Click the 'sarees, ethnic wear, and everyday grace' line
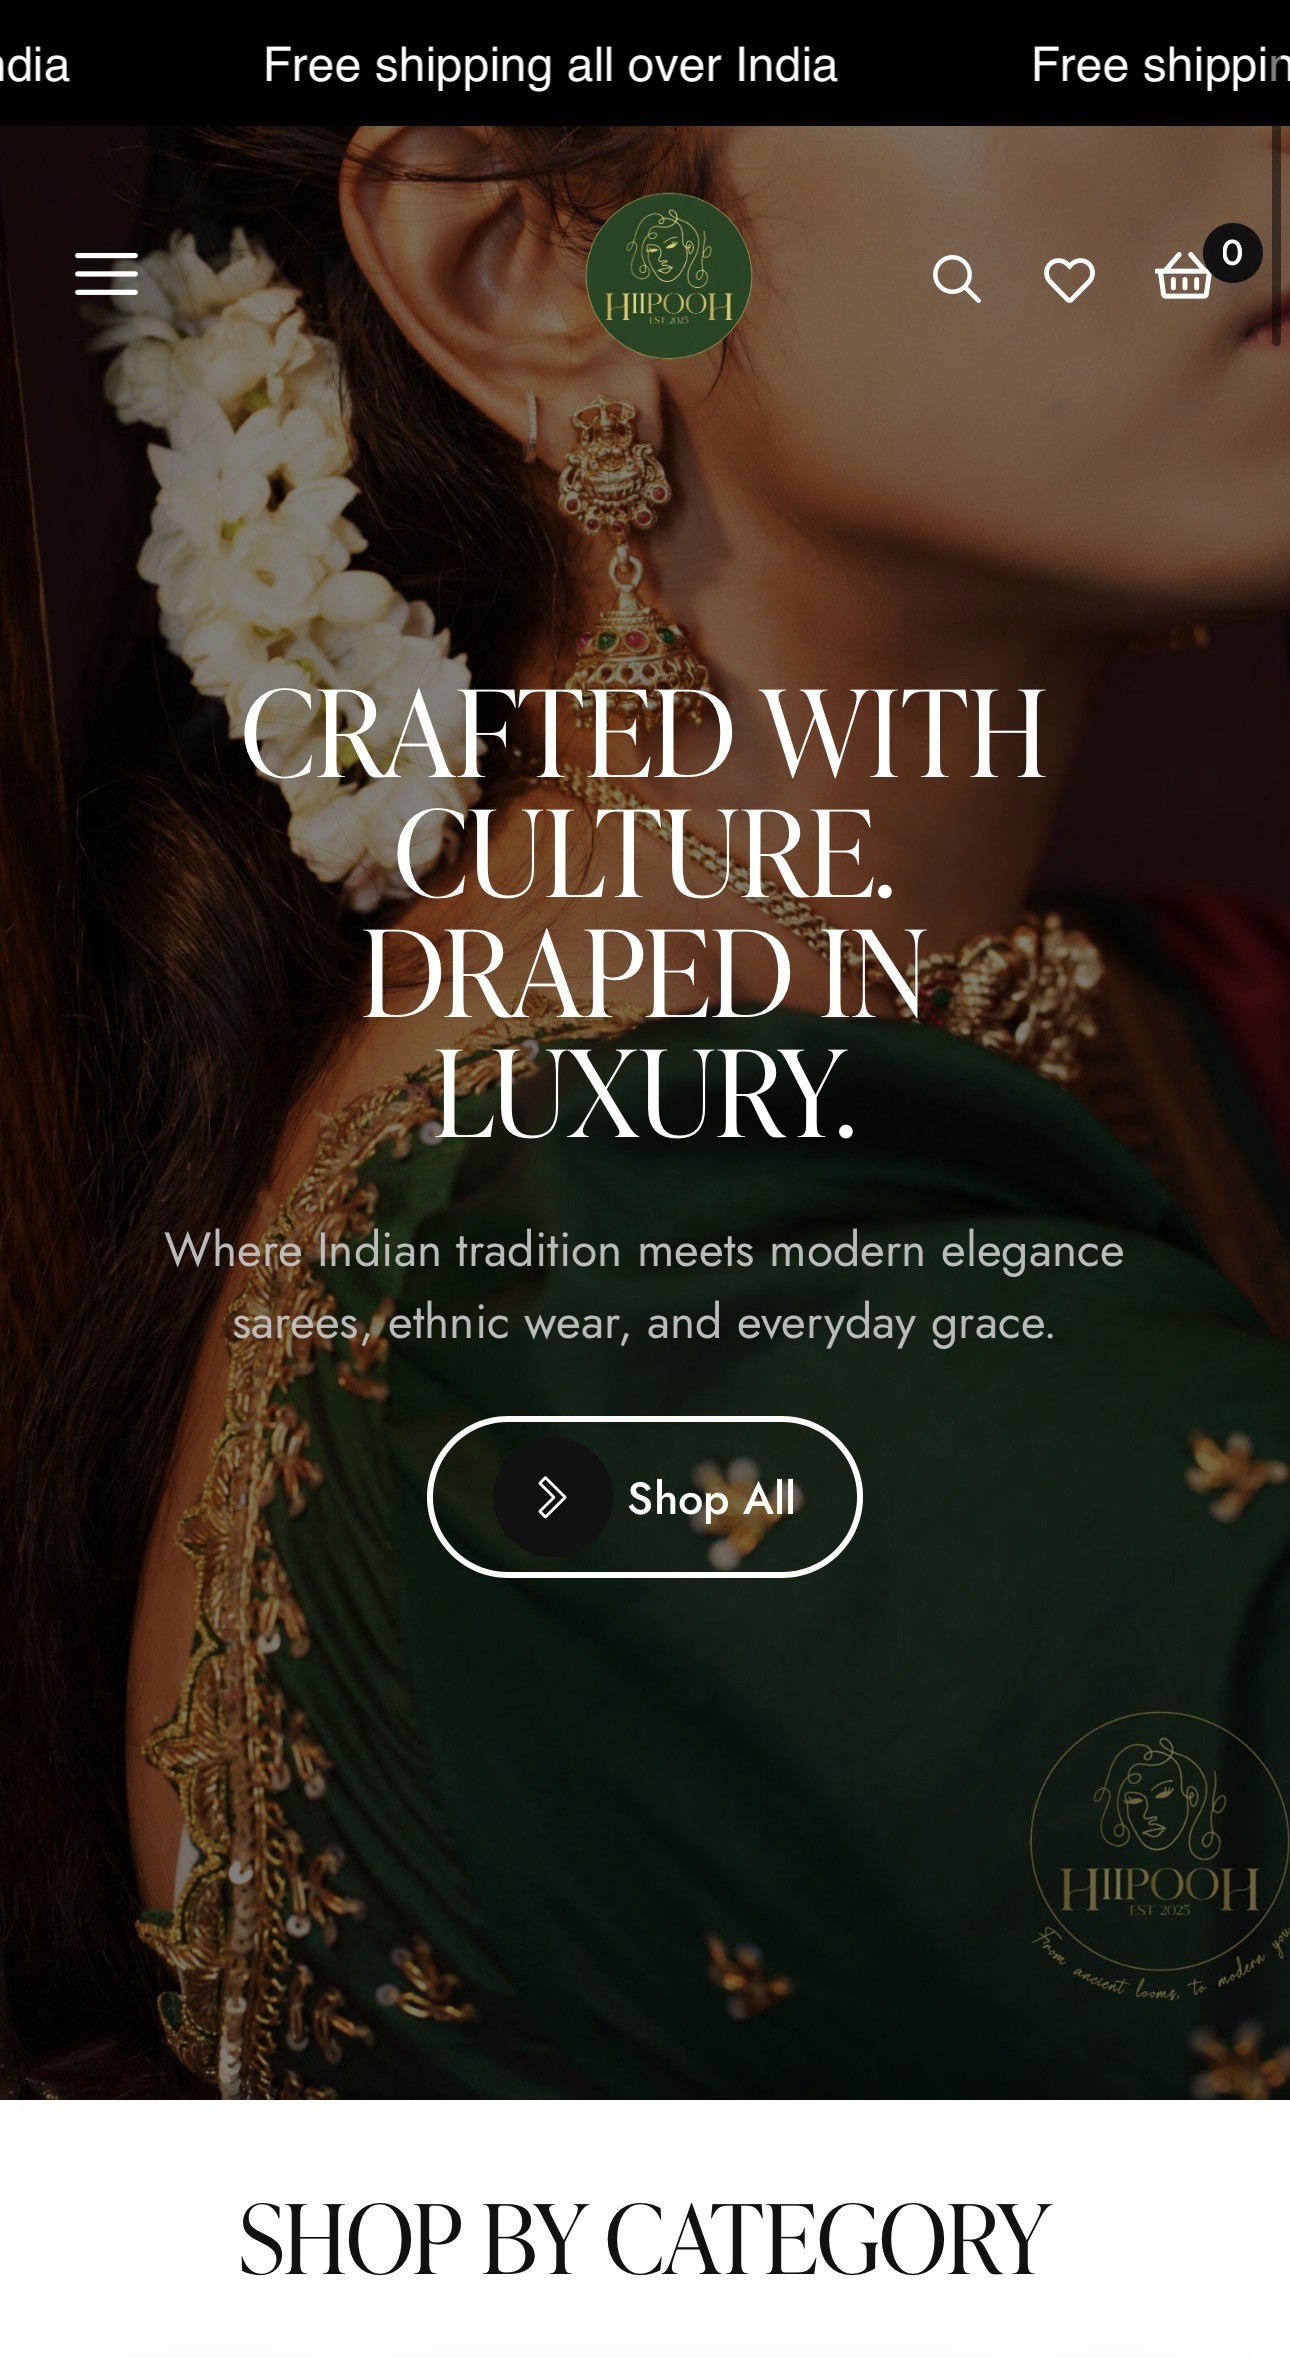The image size is (1290, 2358). 645,1323
